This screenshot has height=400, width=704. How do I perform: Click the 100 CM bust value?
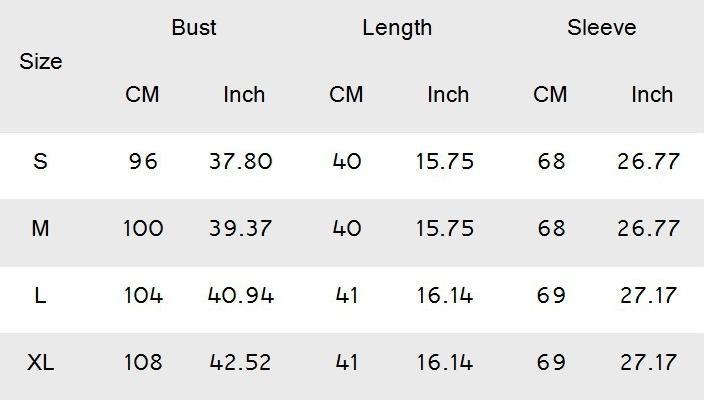click(x=143, y=228)
